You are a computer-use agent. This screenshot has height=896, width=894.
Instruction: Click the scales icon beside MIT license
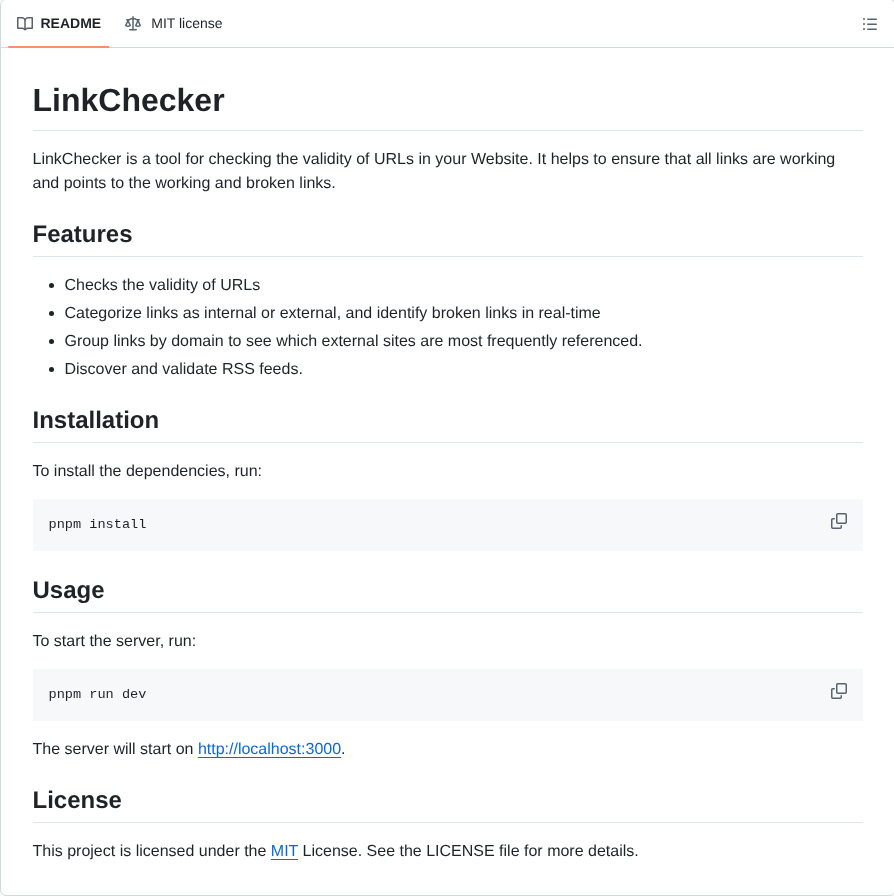click(x=133, y=23)
